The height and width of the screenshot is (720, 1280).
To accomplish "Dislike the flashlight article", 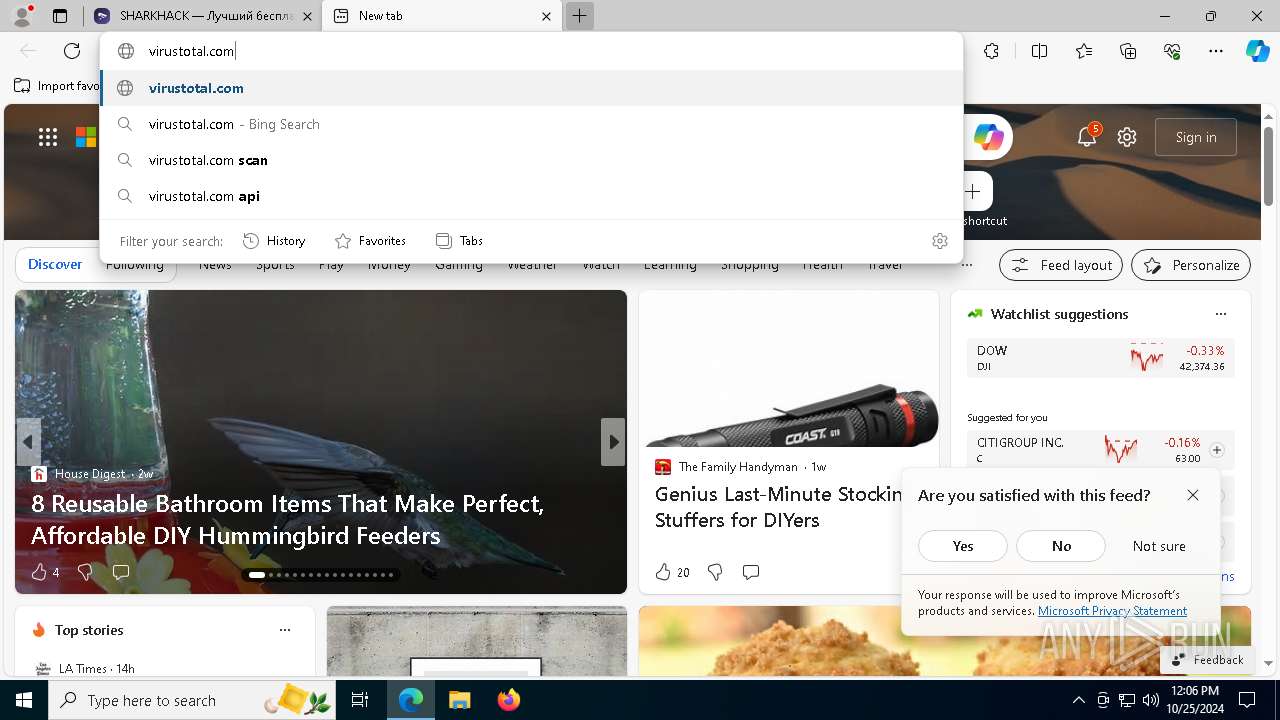I will tap(715, 572).
